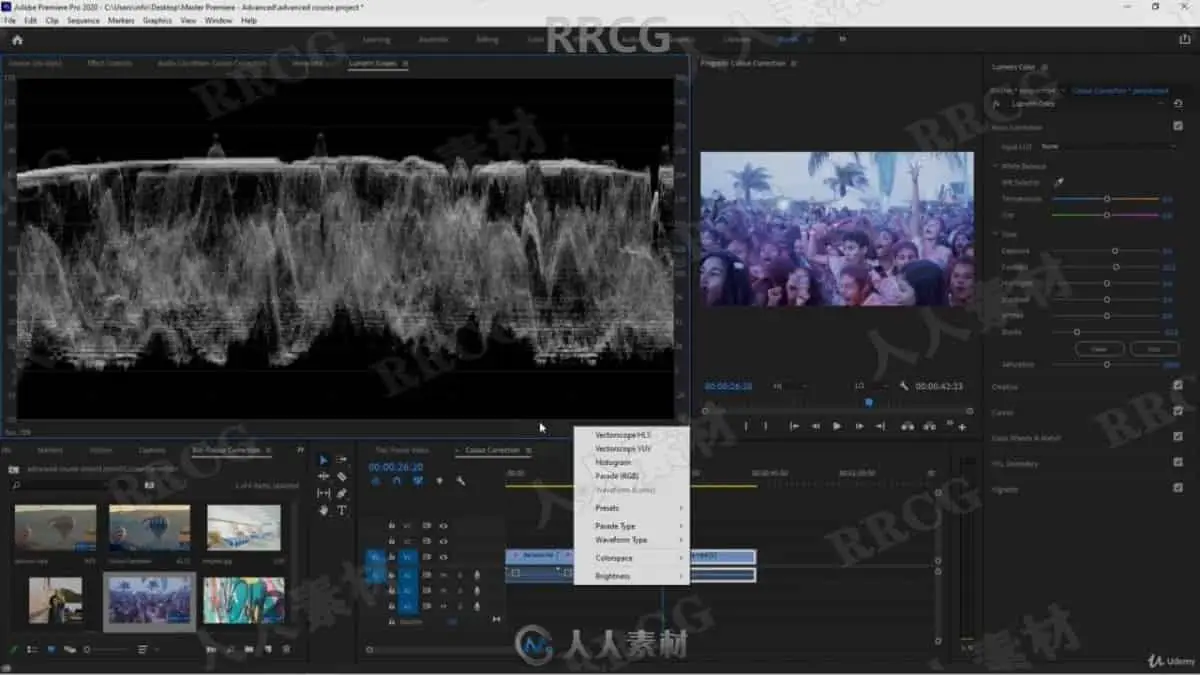The width and height of the screenshot is (1200, 675).
Task: Toggle the Vignette checkbox
Action: coord(1178,489)
